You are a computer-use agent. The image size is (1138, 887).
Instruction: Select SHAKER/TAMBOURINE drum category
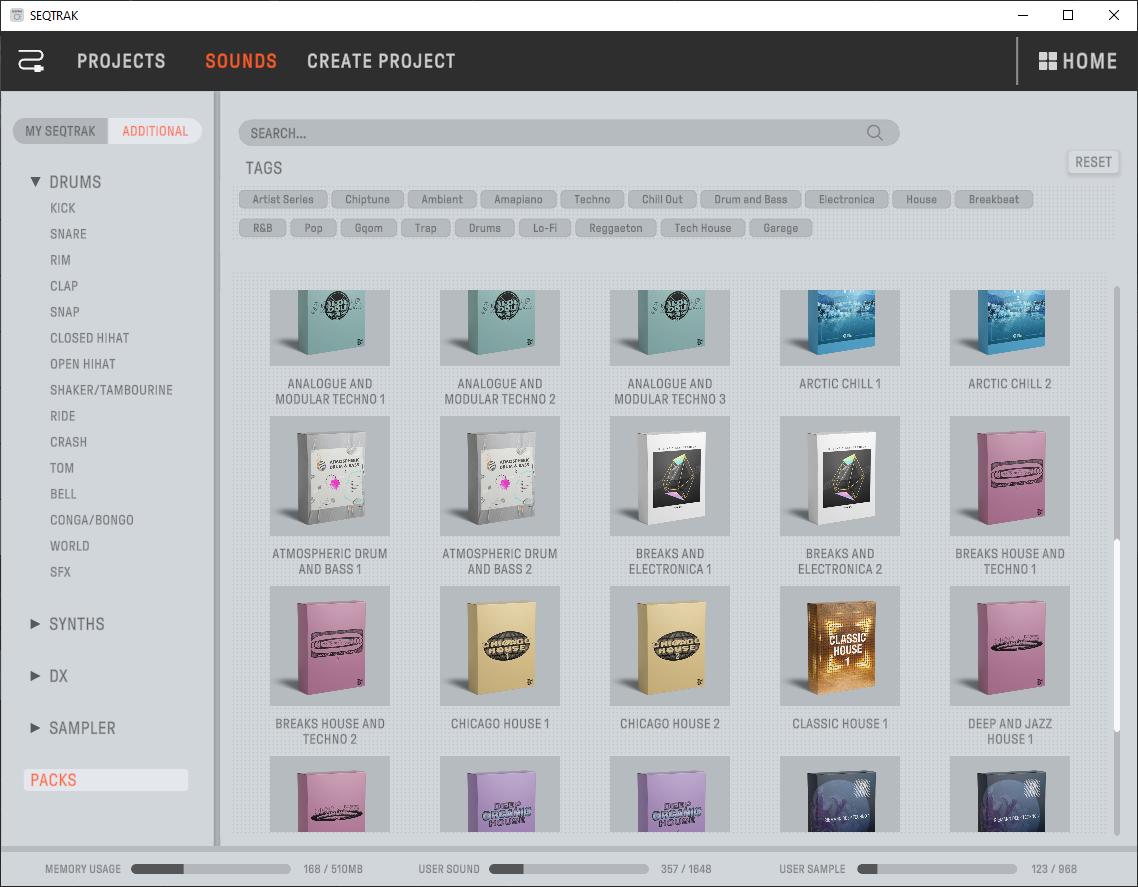(x=111, y=390)
